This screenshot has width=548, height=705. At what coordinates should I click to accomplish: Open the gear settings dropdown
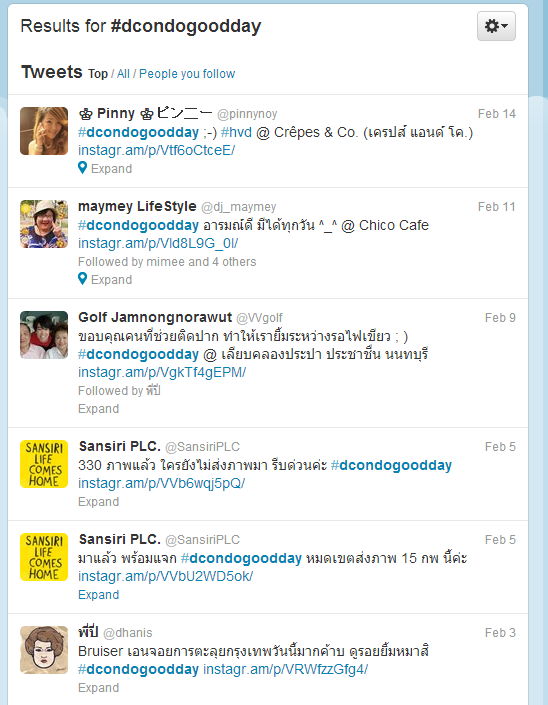point(496,26)
